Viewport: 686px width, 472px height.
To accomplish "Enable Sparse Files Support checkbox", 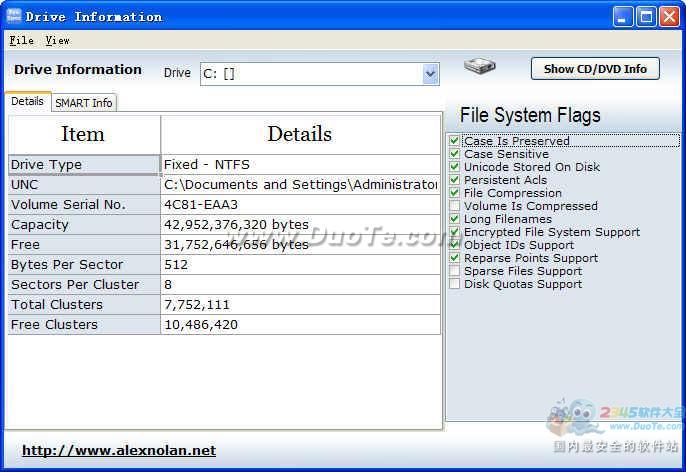I will point(455,271).
